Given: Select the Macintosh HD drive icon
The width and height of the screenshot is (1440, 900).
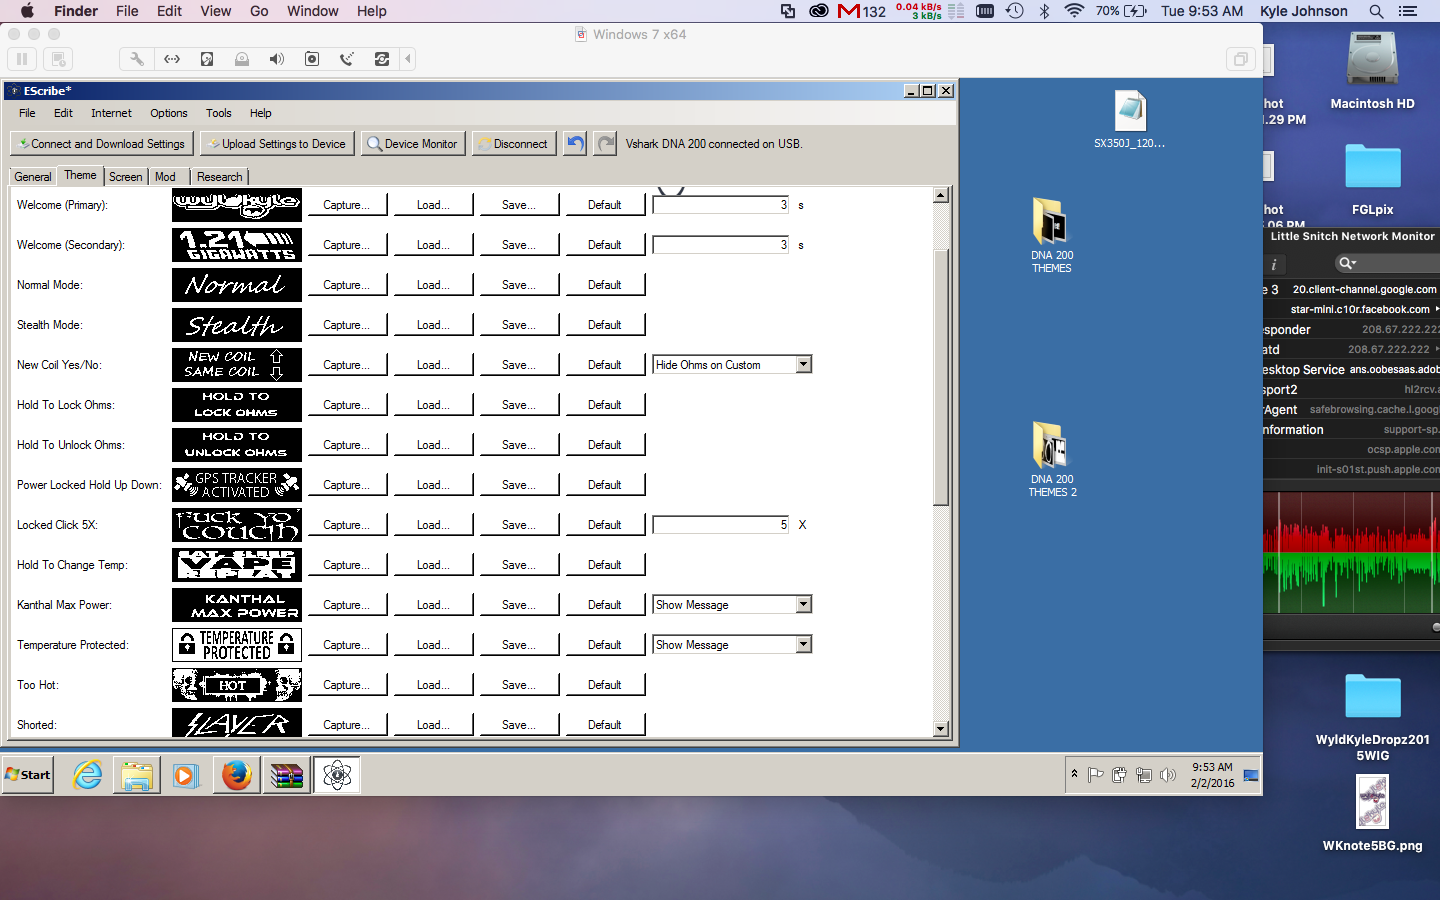Looking at the screenshot, I should (x=1372, y=70).
